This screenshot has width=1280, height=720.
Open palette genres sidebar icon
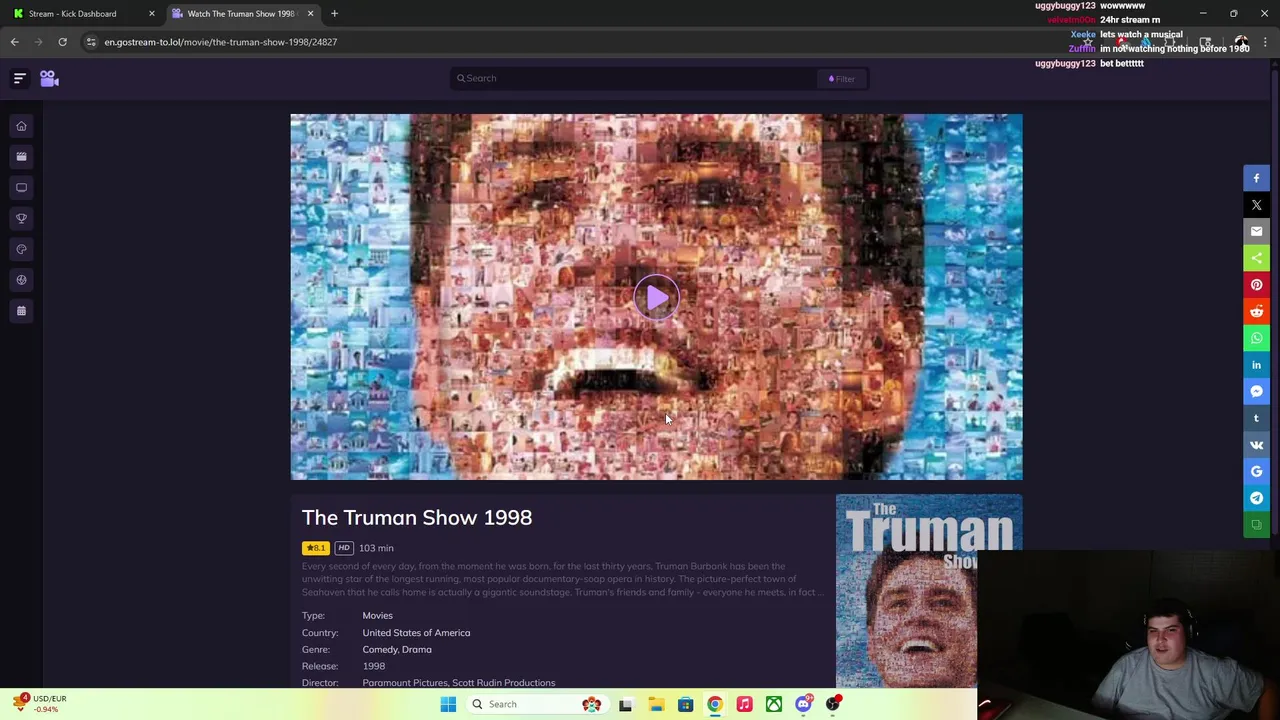pyautogui.click(x=21, y=249)
